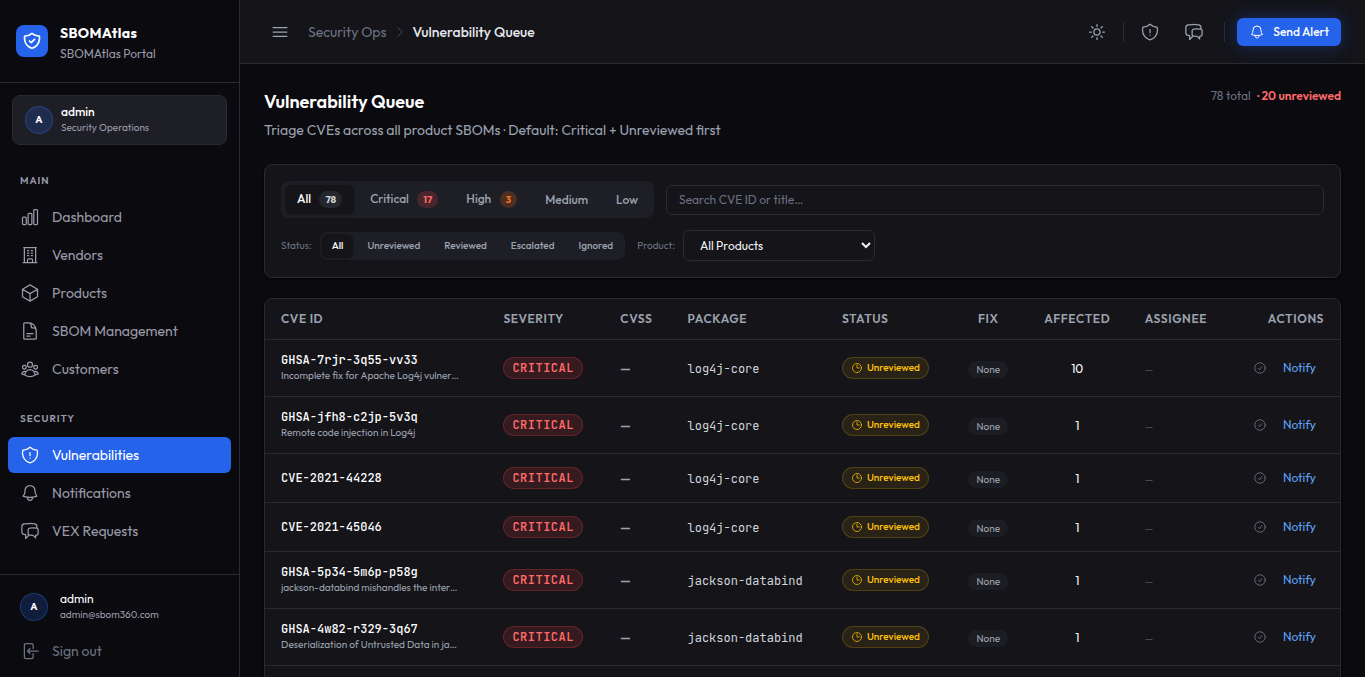Click Notify for CVE-2021-44228

tap(1299, 478)
